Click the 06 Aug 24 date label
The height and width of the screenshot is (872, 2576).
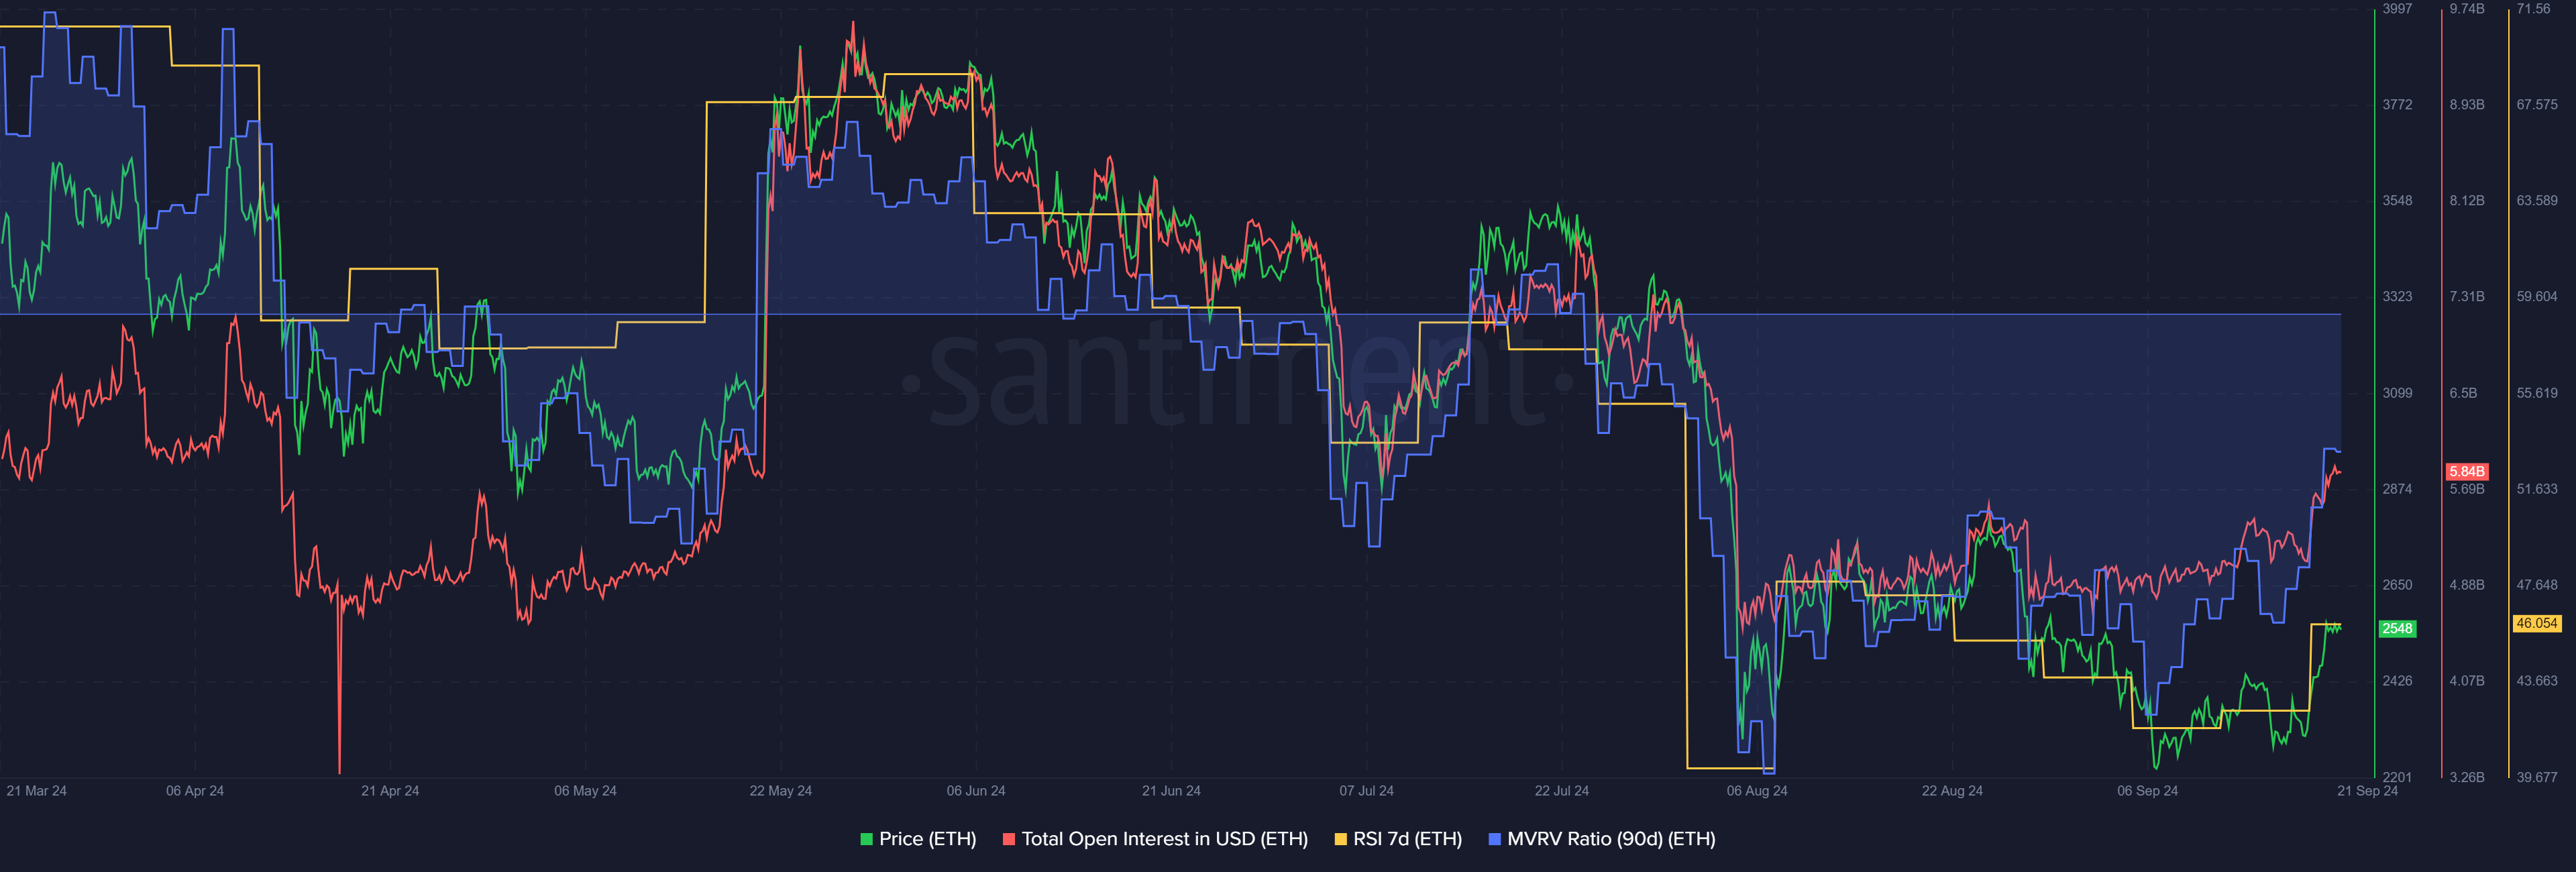(x=1757, y=791)
